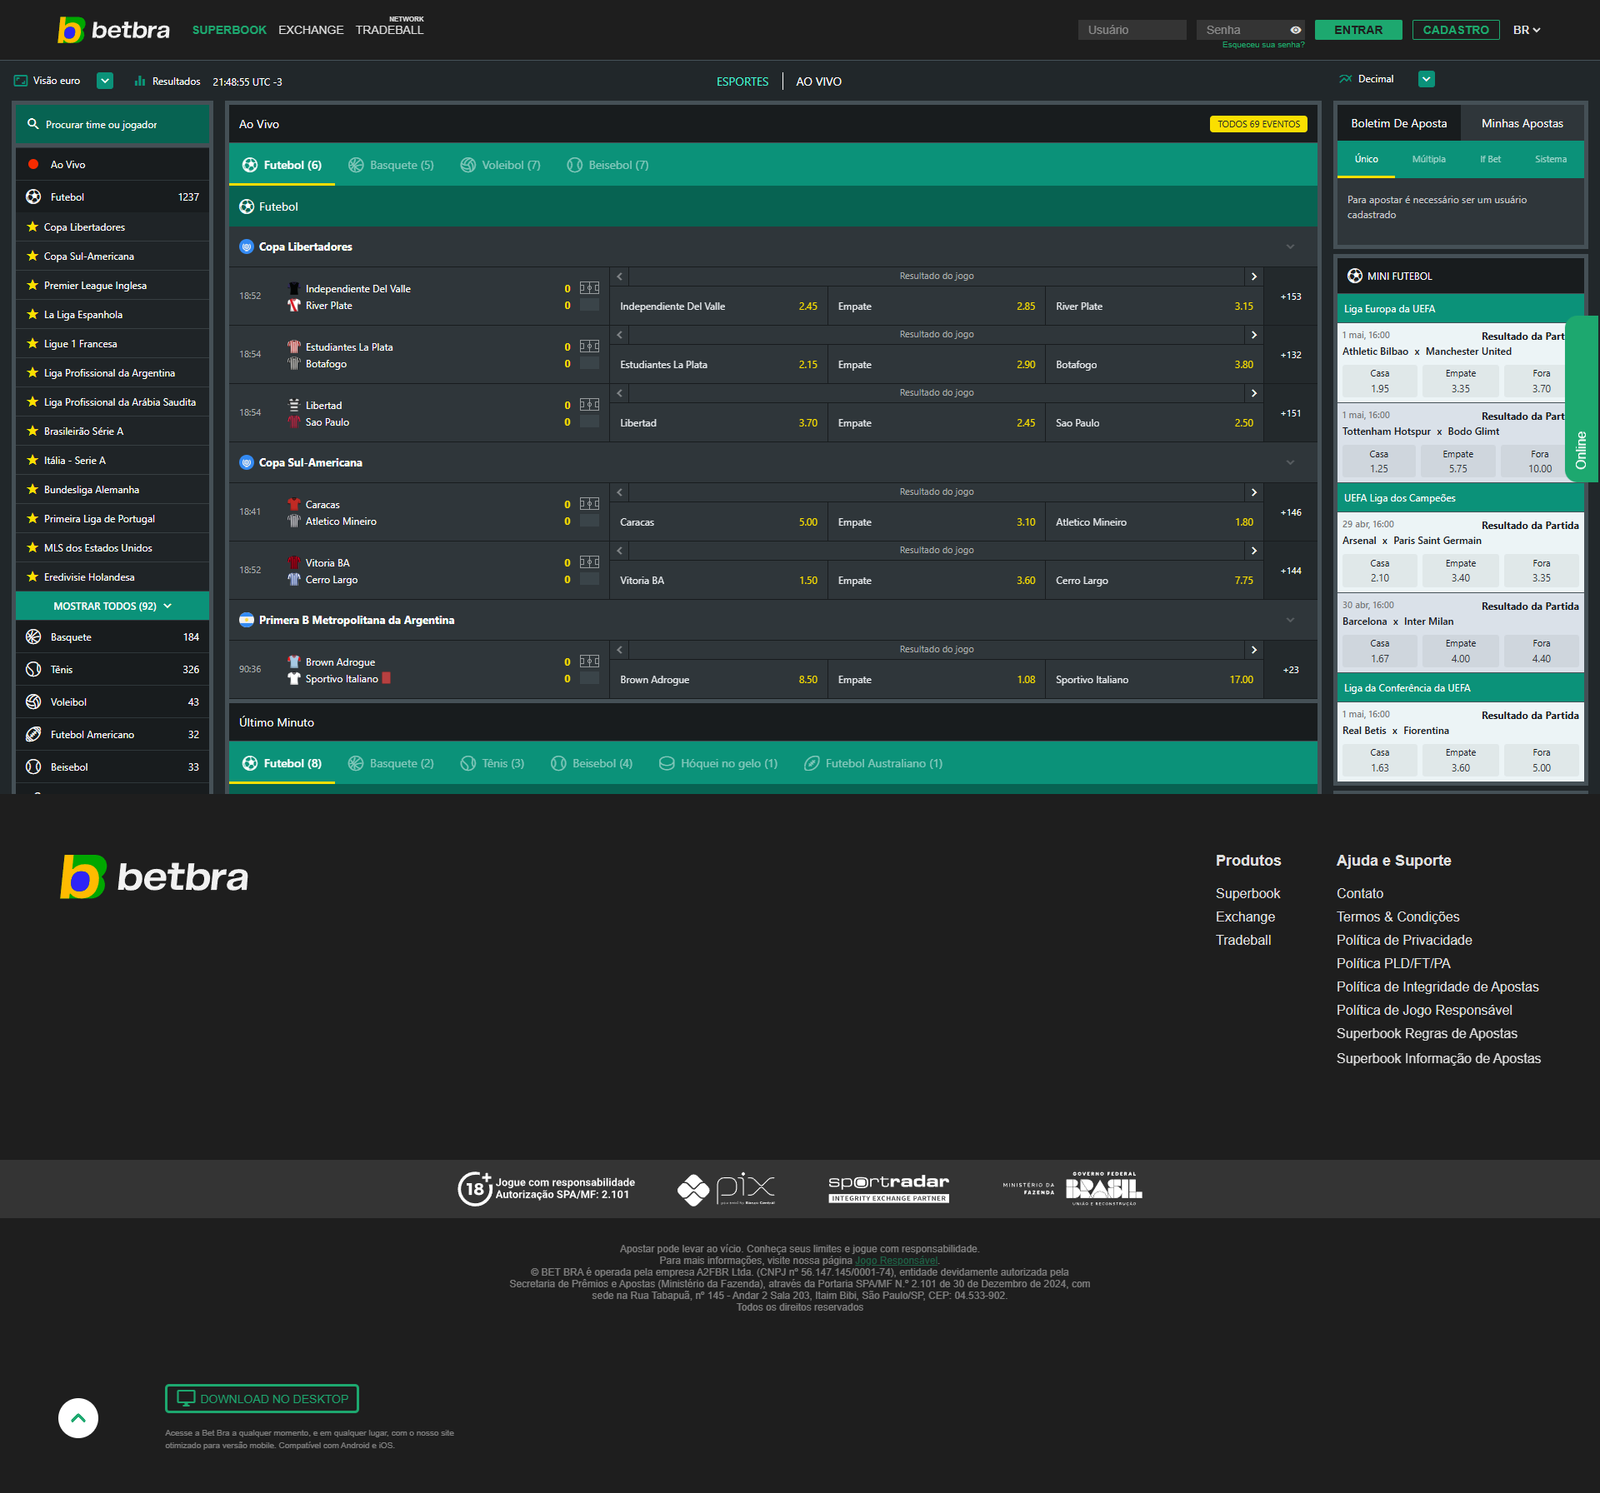
Task: Select Único bet type
Action: point(1366,160)
